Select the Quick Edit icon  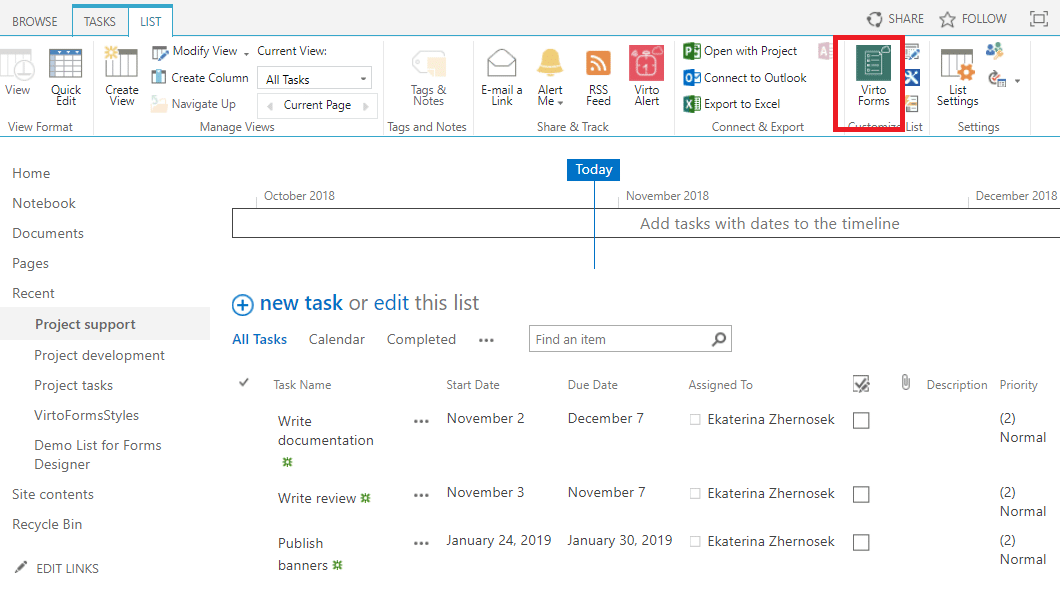(x=66, y=75)
